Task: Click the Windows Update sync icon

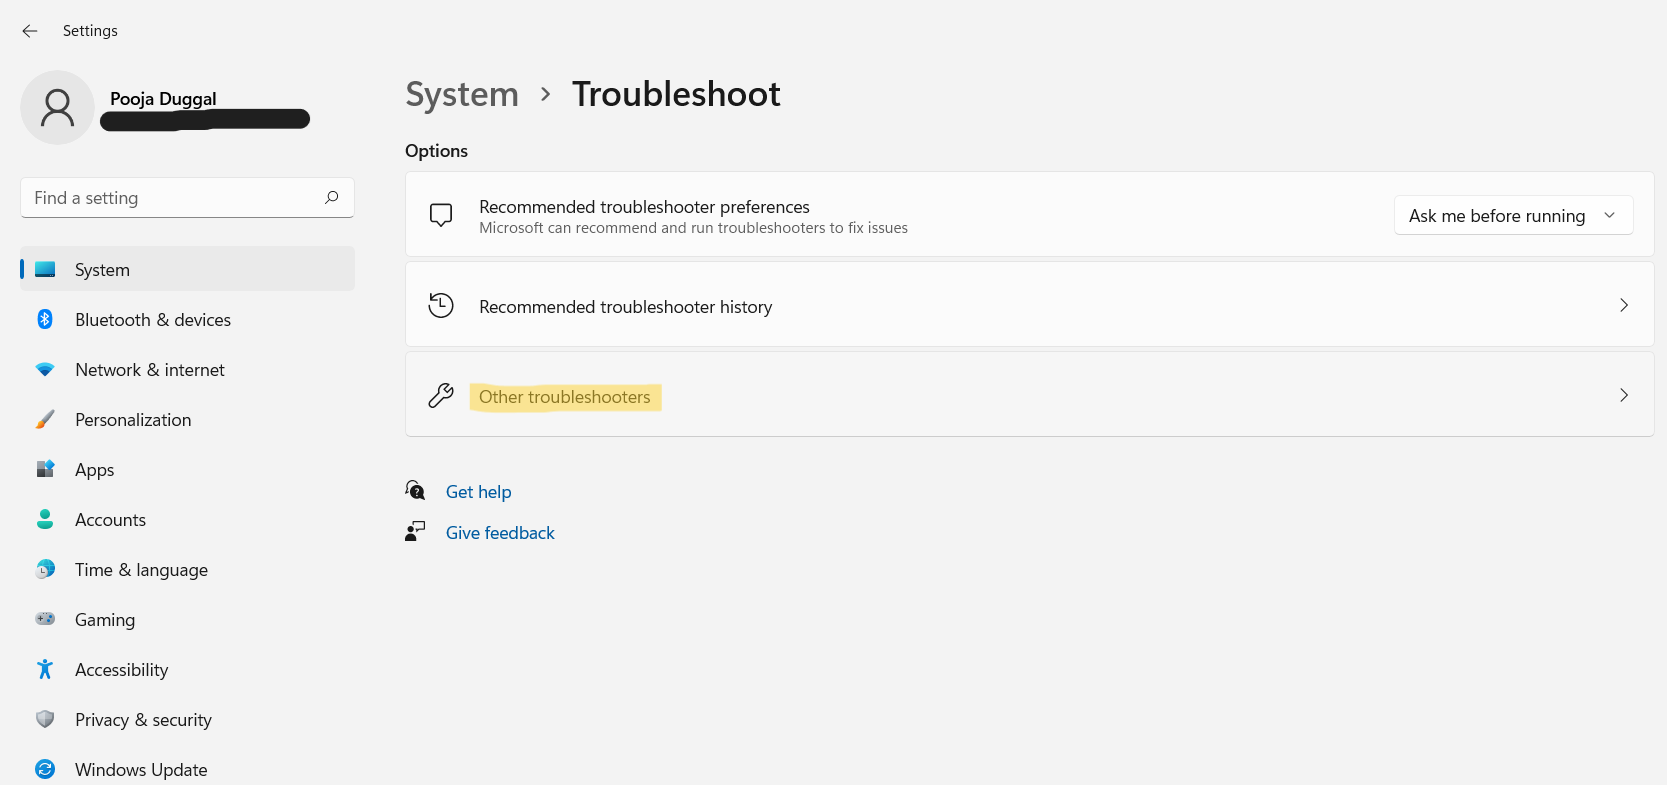Action: pyautogui.click(x=45, y=769)
